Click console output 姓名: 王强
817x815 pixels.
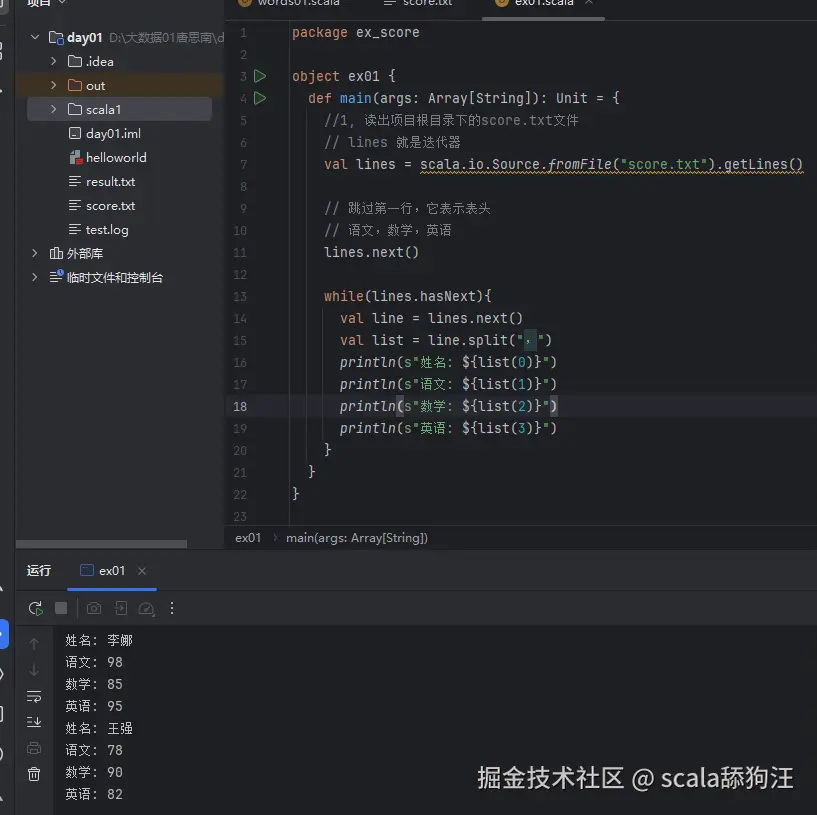(99, 728)
